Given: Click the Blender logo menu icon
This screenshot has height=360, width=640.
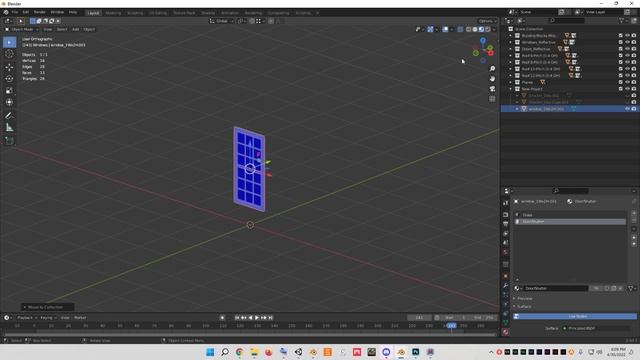Looking at the screenshot, I should point(6,12).
